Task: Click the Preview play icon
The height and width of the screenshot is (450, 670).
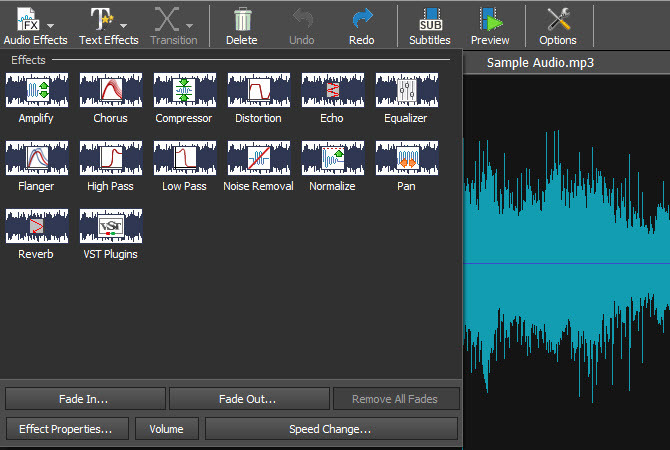Action: click(x=491, y=20)
